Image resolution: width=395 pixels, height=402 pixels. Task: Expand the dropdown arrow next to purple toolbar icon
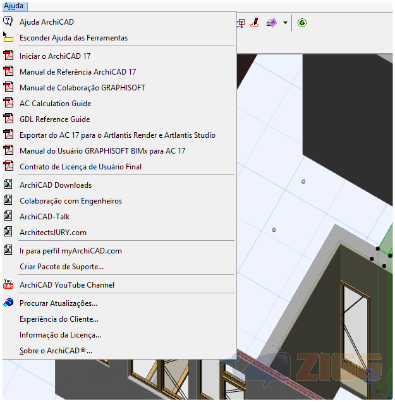pyautogui.click(x=285, y=23)
